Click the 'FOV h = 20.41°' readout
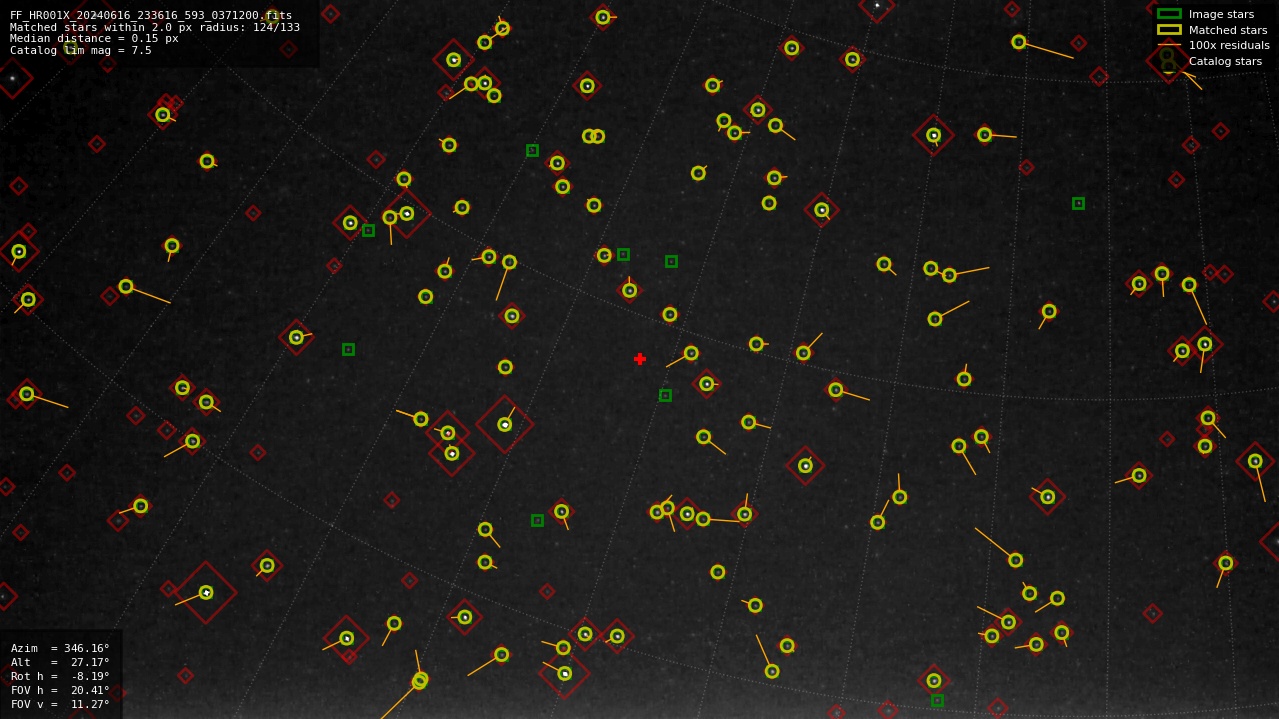This screenshot has height=719, width=1279. coord(60,690)
